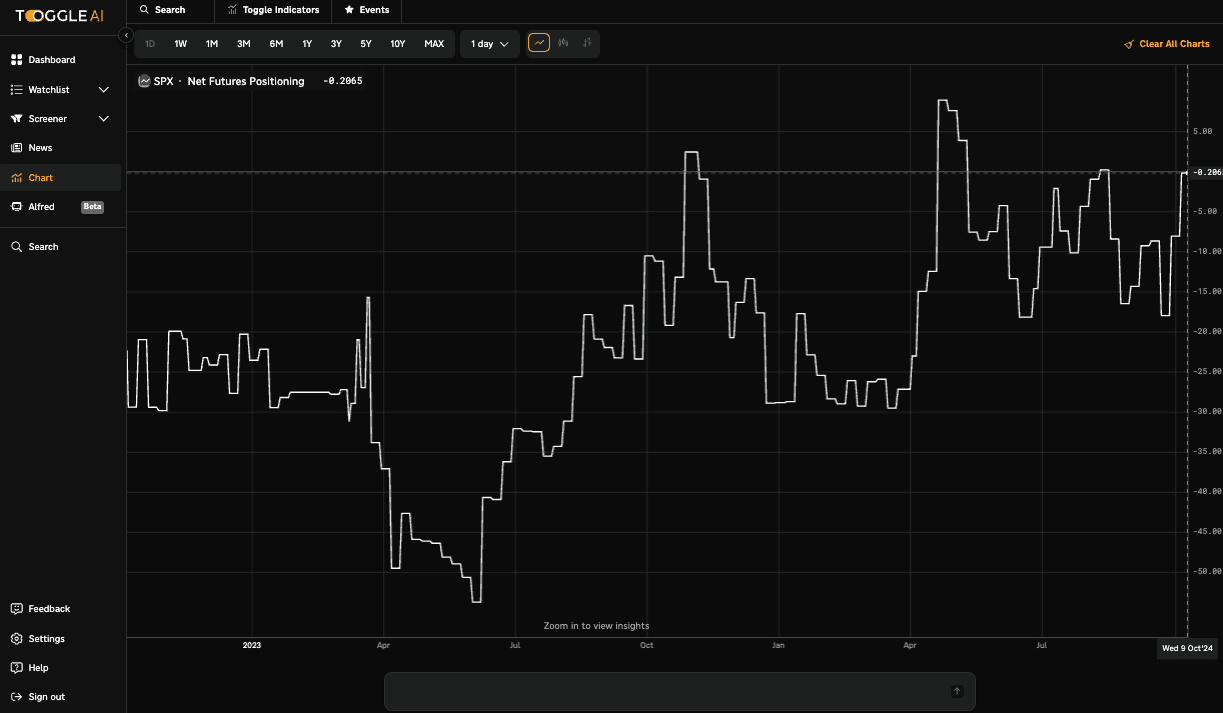Click the Toggle AI logo
This screenshot has height=713, width=1223.
59,16
